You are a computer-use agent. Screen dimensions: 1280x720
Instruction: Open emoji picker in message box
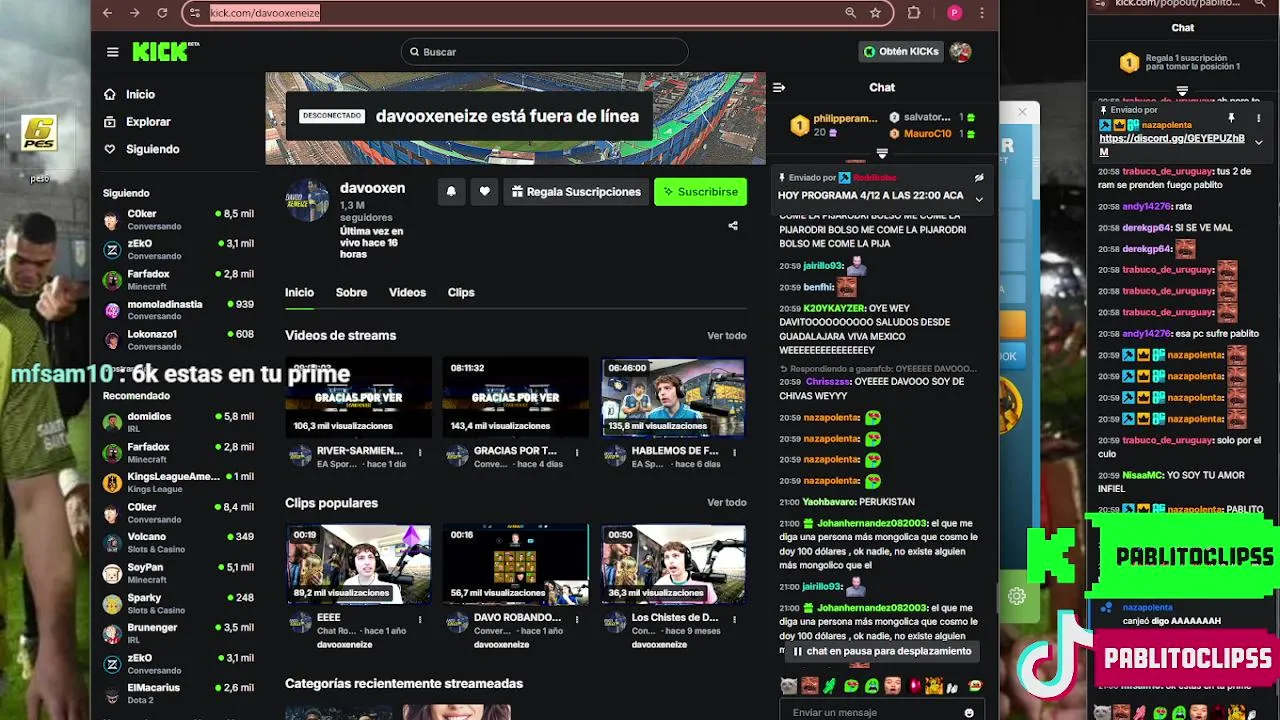[x=968, y=713]
